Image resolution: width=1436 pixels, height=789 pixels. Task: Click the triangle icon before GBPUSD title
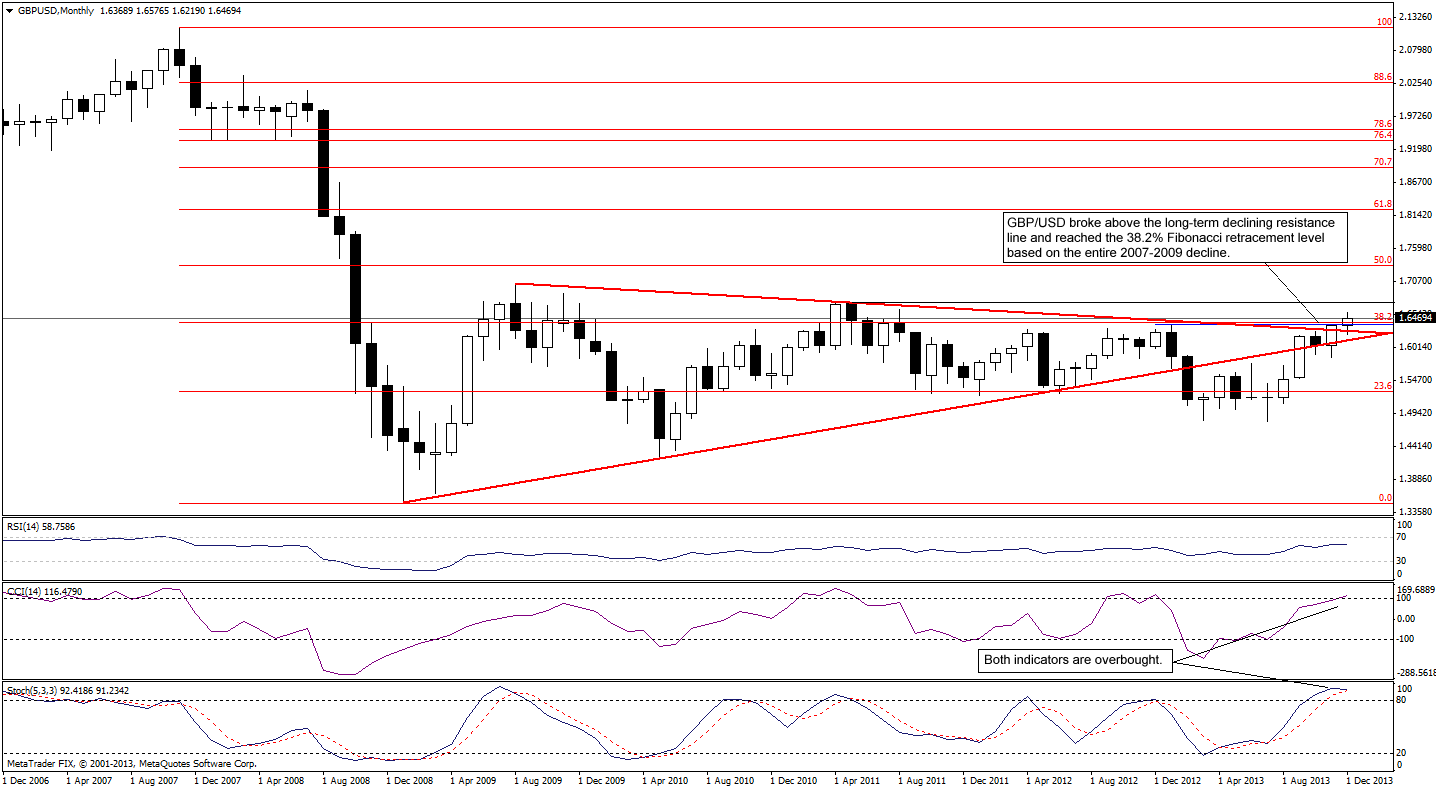[x=8, y=10]
